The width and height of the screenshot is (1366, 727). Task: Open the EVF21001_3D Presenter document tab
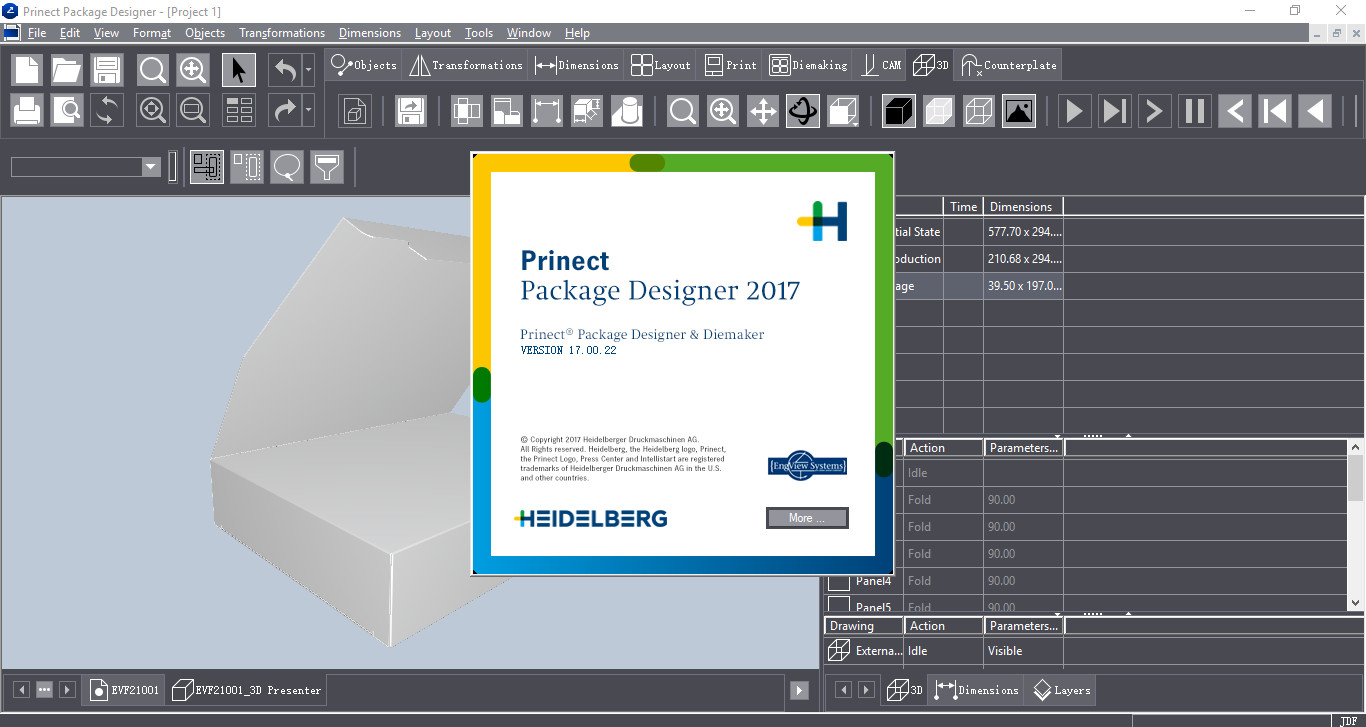pos(247,690)
